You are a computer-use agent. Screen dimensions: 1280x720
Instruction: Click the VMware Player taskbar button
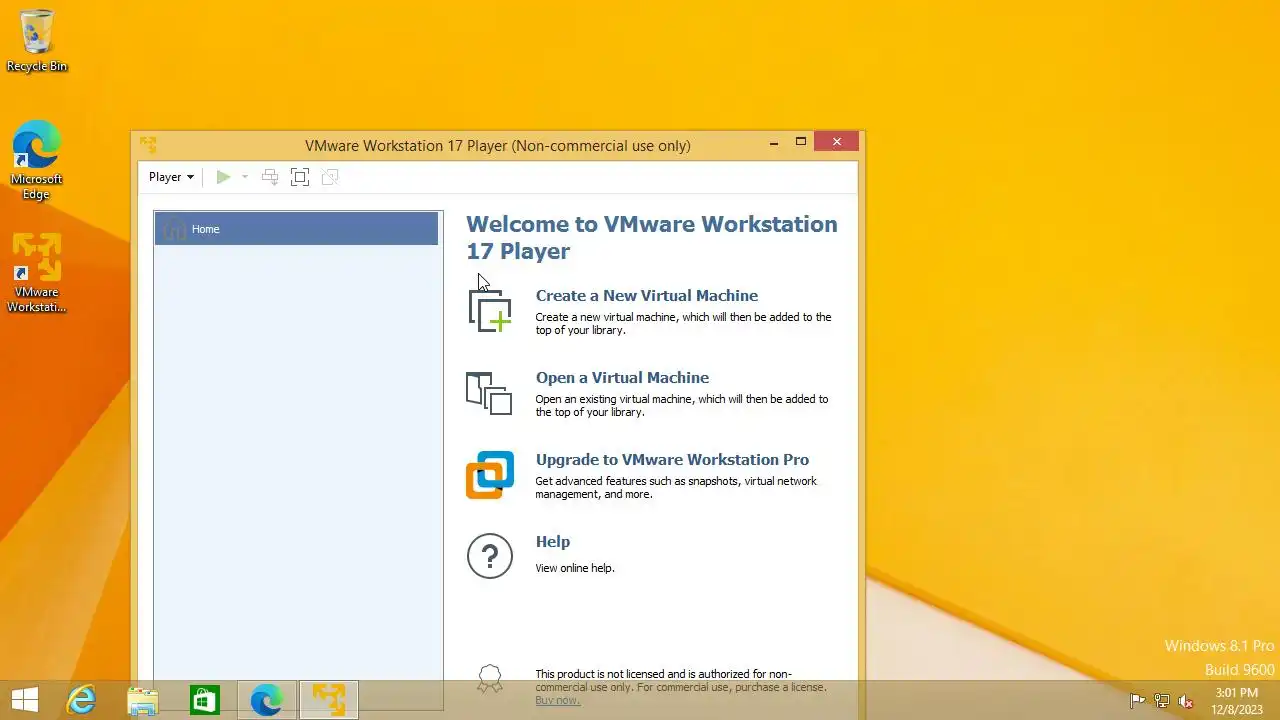(x=329, y=700)
